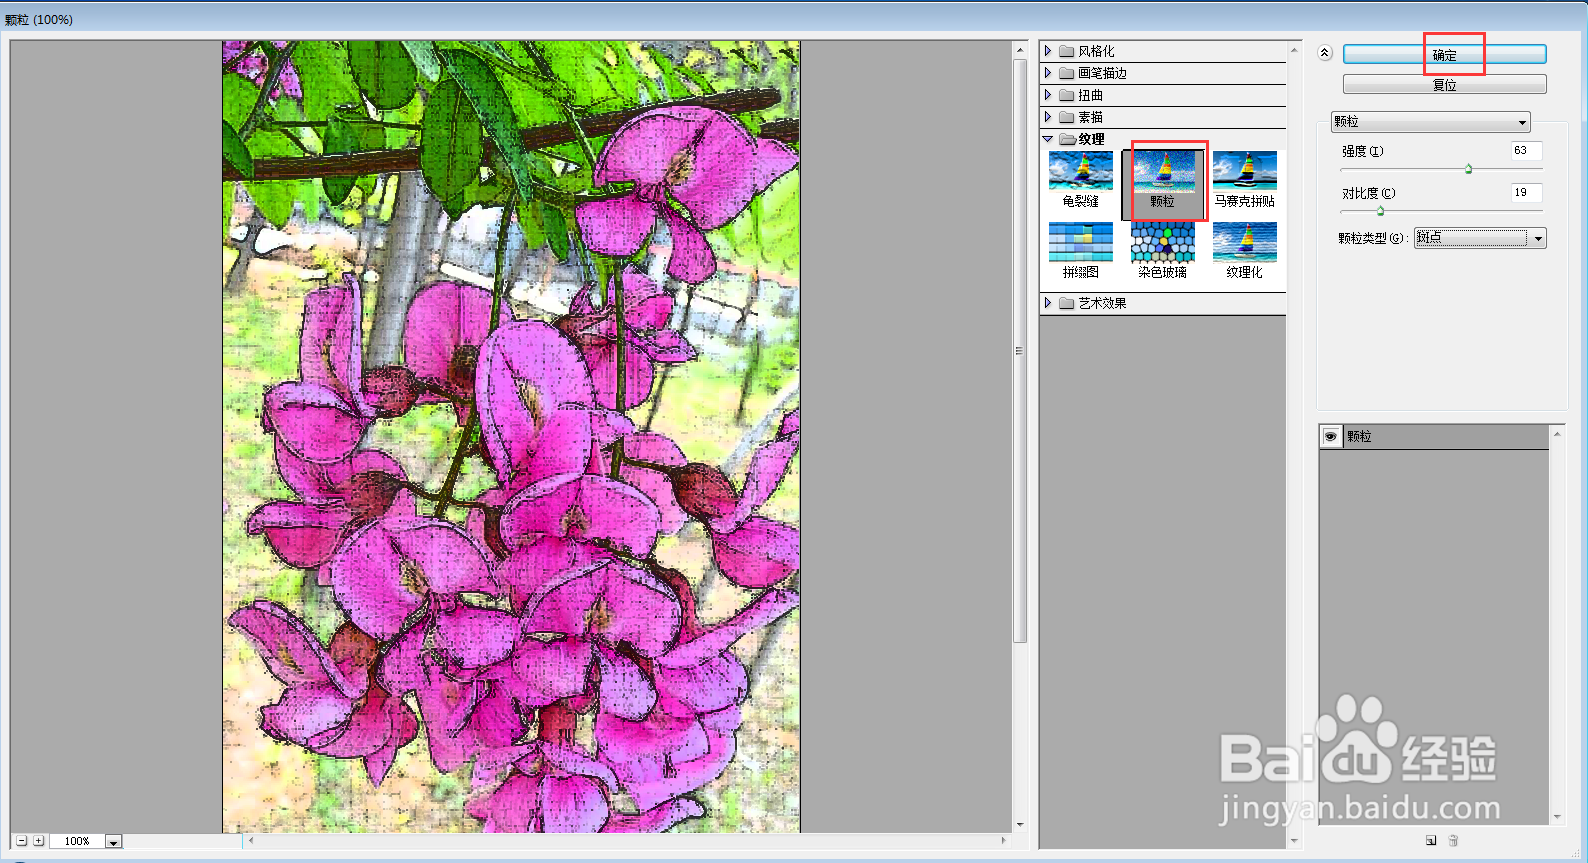
Task: Click the preview horizontal scrollbar right arrow
Action: coord(1004,840)
